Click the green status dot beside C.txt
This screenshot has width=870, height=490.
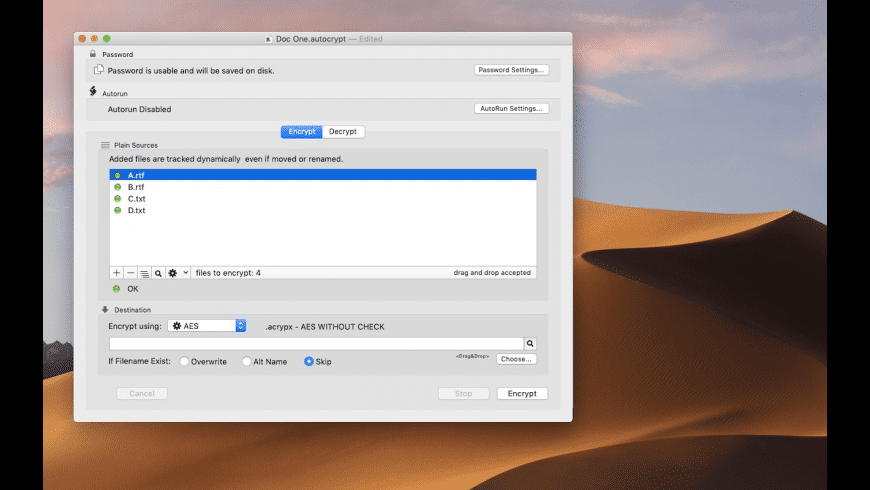[117, 199]
